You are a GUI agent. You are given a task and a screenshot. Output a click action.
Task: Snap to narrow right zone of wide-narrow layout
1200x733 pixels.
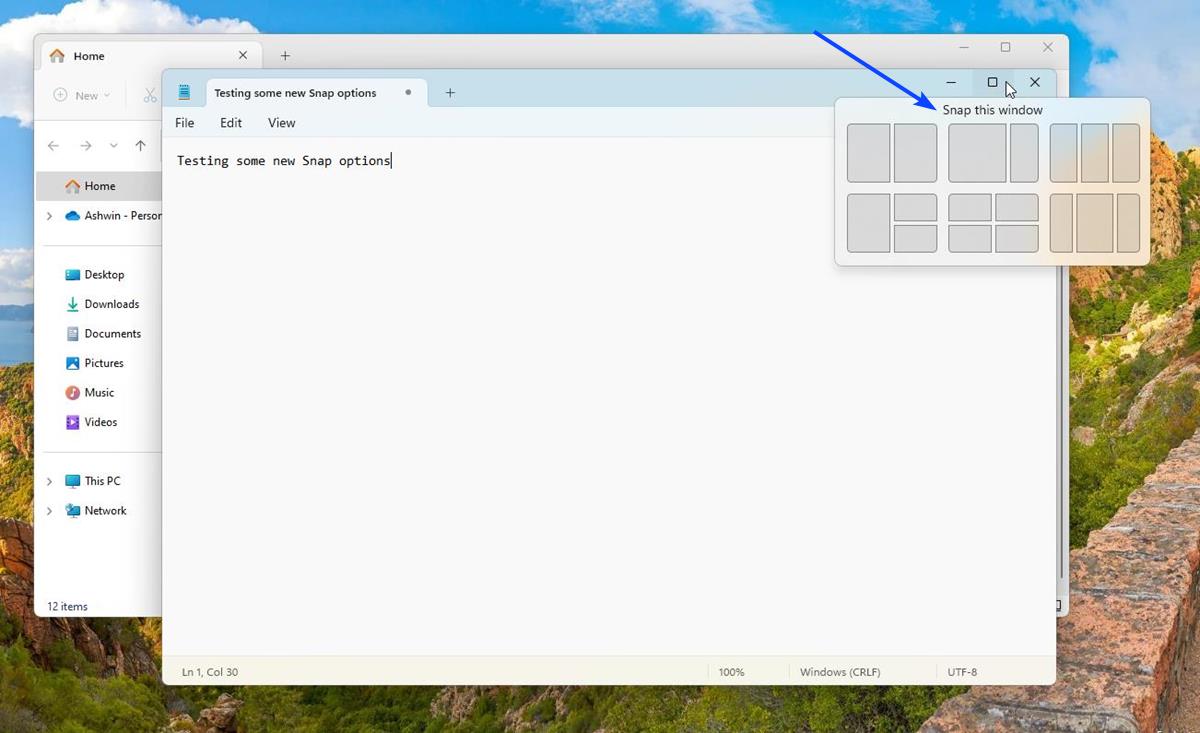click(x=1024, y=153)
